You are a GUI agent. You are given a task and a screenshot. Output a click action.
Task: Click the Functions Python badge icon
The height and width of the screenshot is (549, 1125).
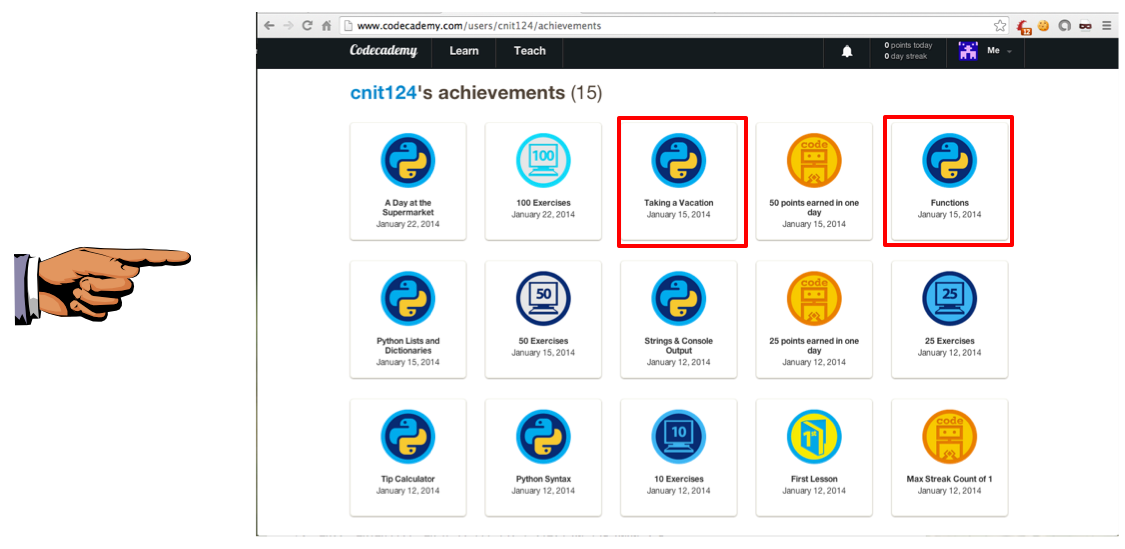(x=949, y=161)
